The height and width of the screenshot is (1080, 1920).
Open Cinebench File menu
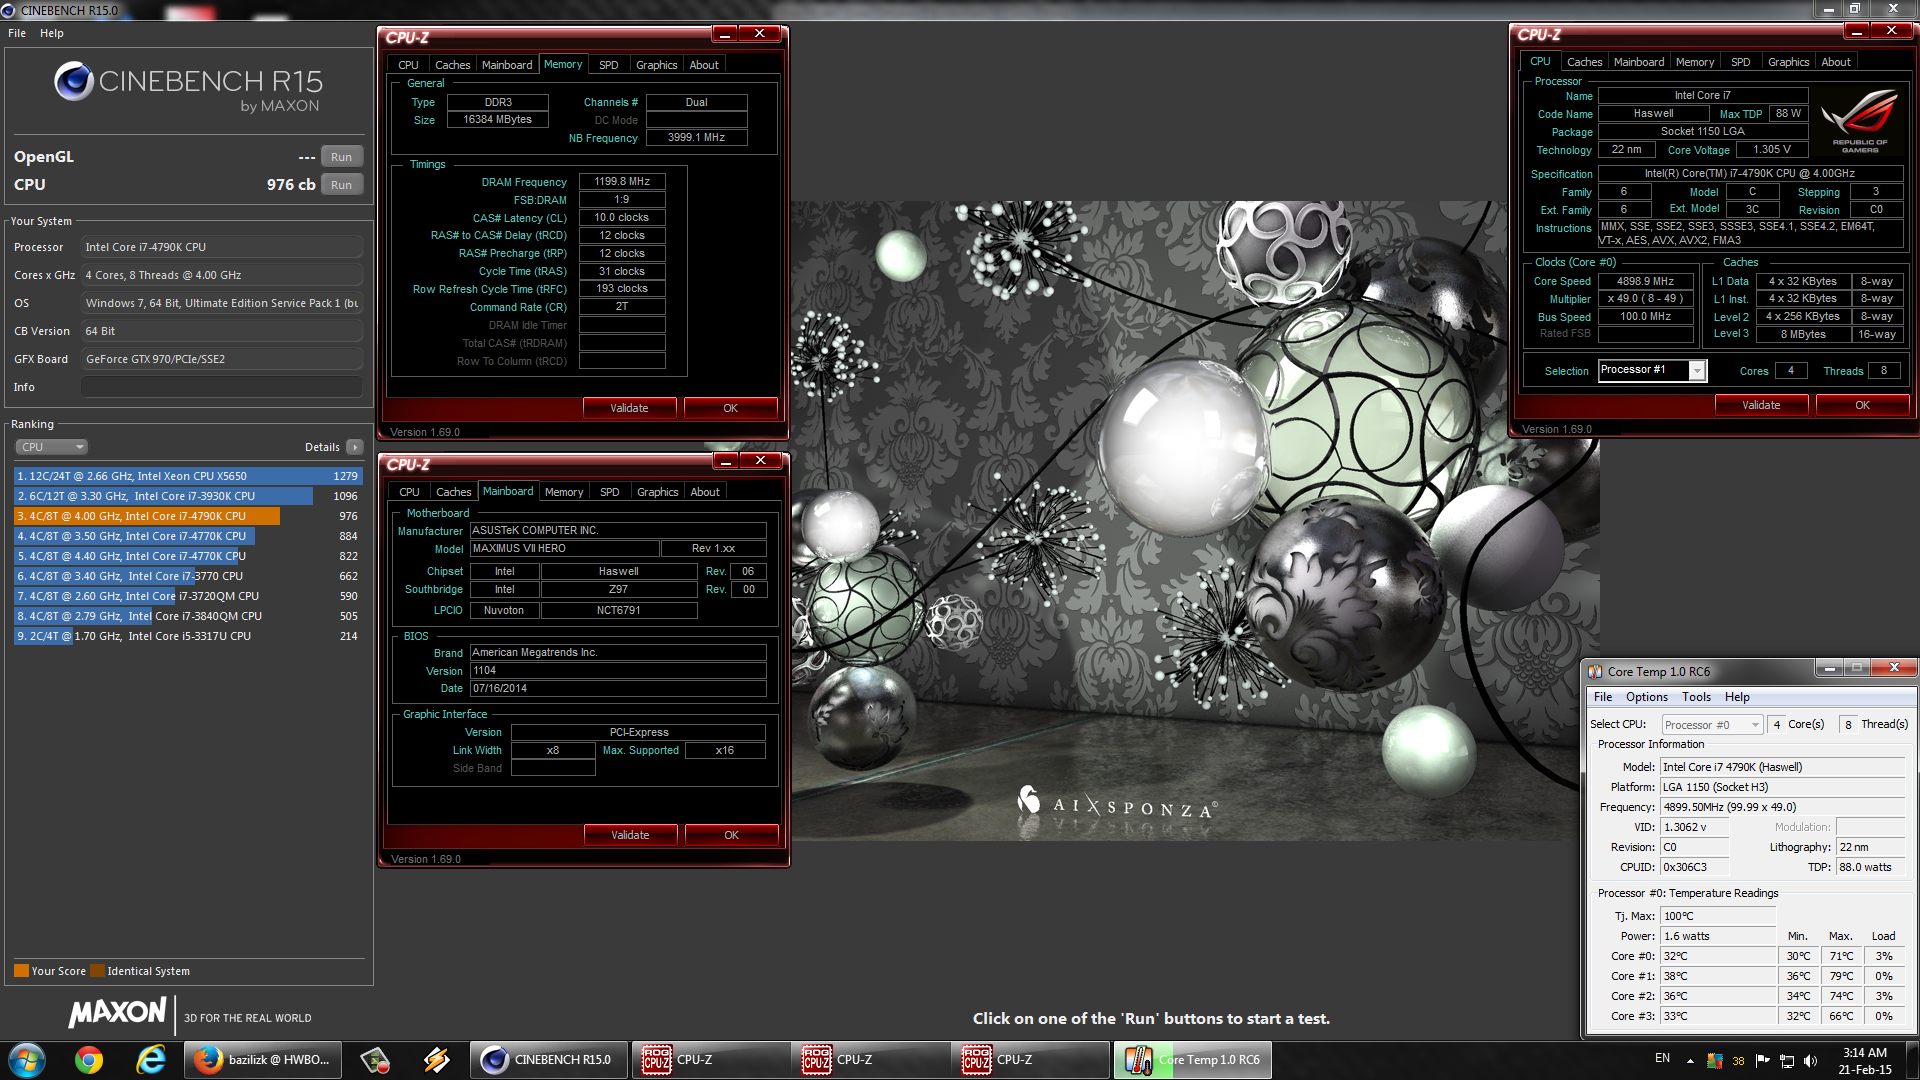click(17, 33)
